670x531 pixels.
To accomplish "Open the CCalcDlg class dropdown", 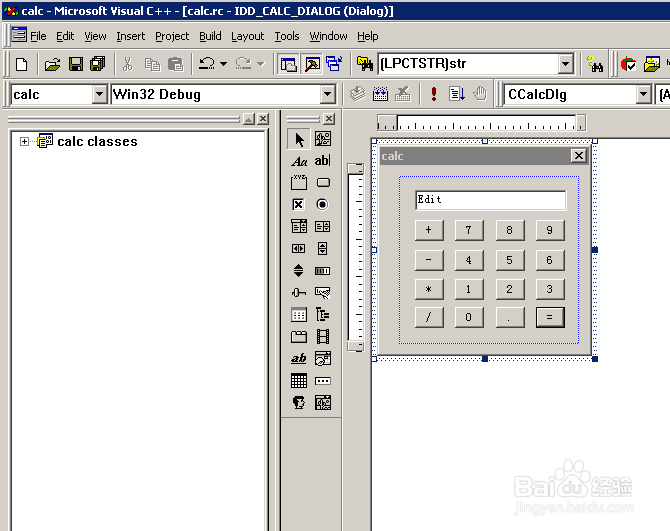I will [643, 94].
